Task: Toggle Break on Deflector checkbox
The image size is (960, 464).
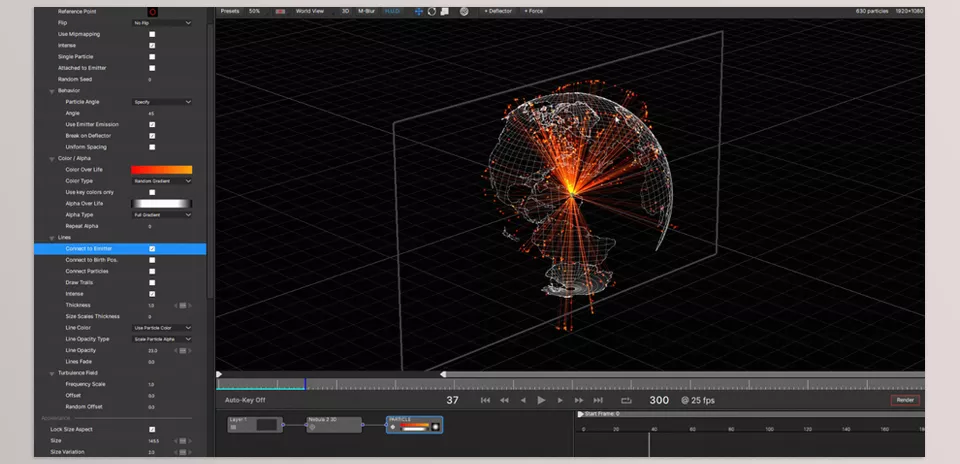Action: tap(152, 136)
